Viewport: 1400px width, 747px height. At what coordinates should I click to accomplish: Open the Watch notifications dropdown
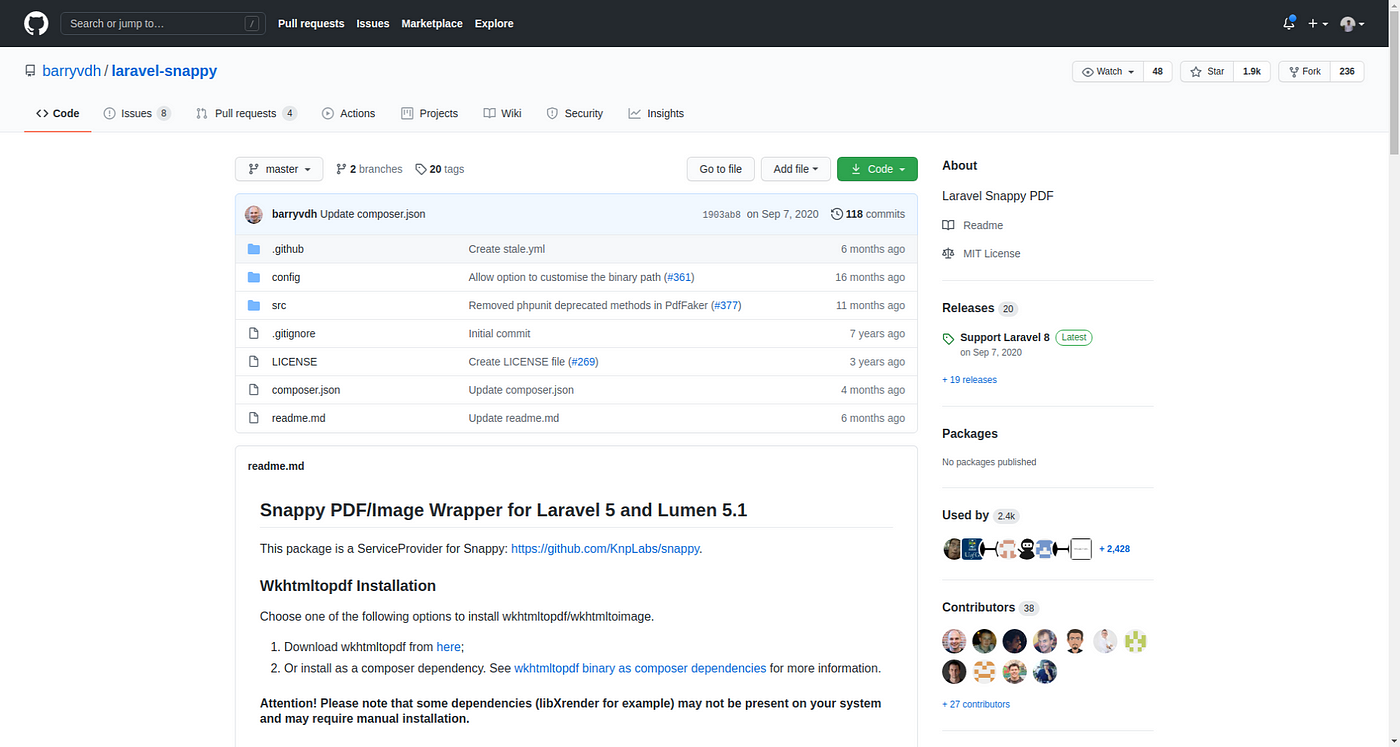[1108, 72]
